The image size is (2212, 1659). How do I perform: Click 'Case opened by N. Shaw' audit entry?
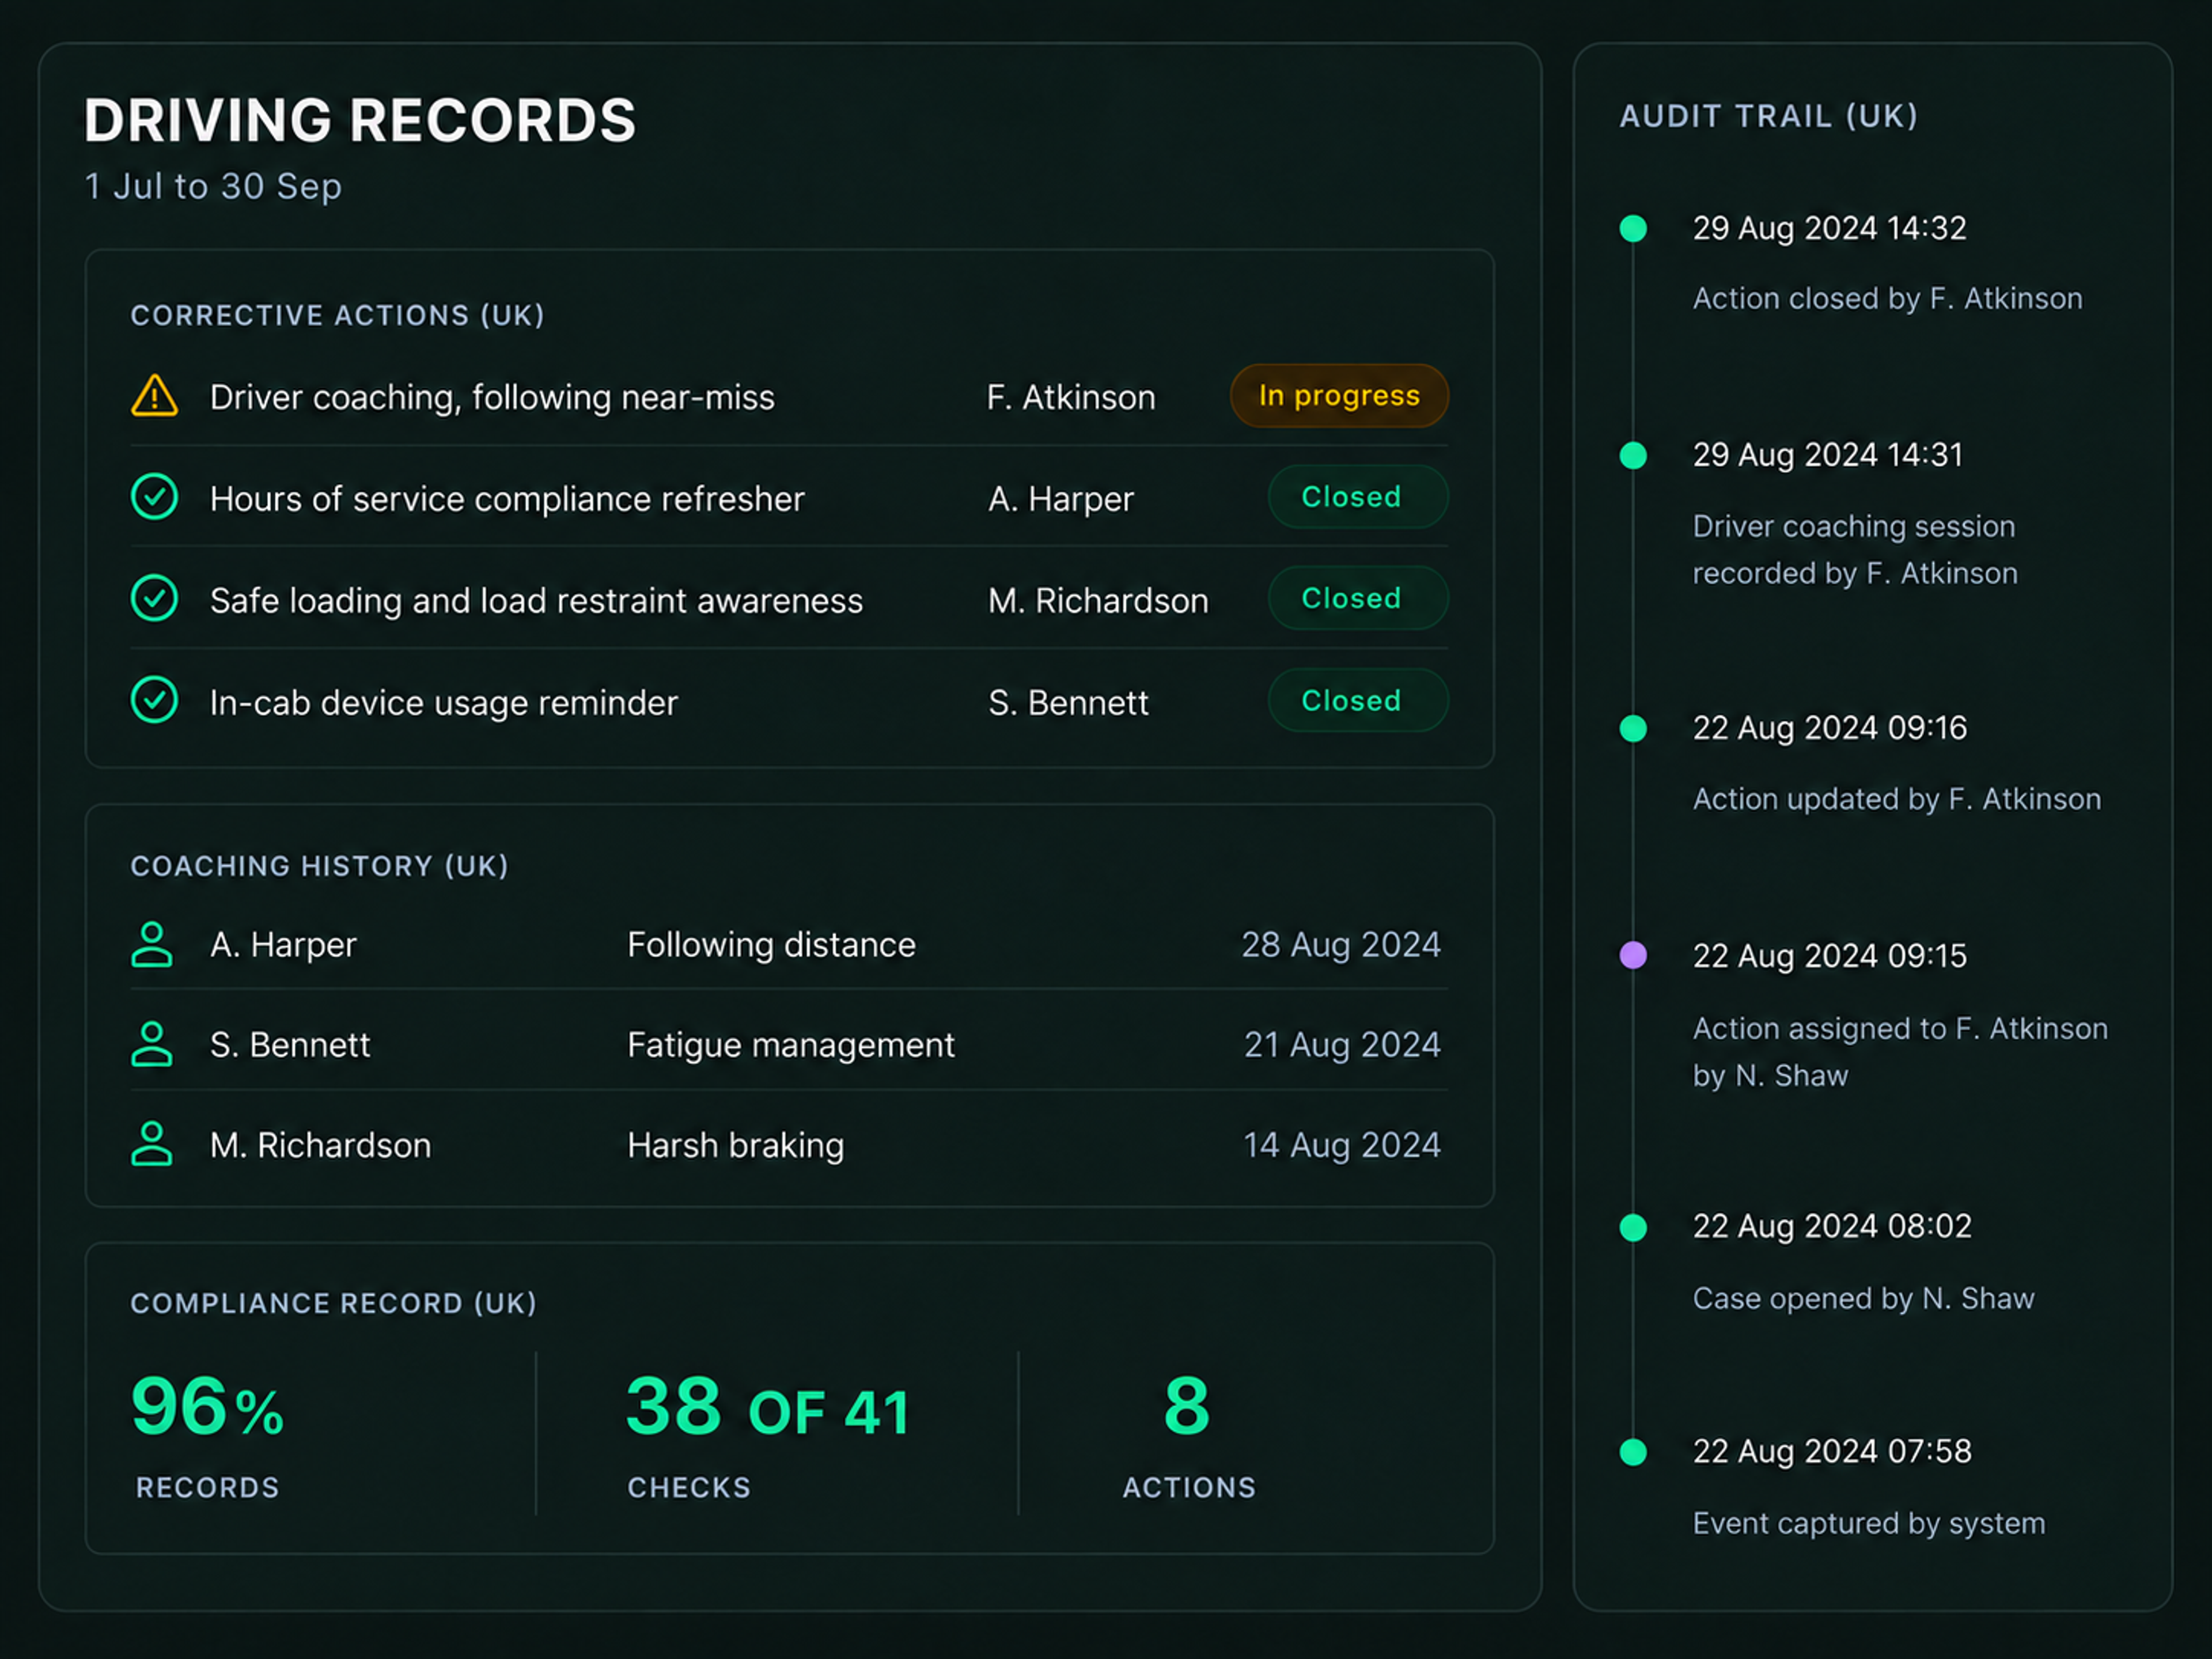pyautogui.click(x=1863, y=1299)
